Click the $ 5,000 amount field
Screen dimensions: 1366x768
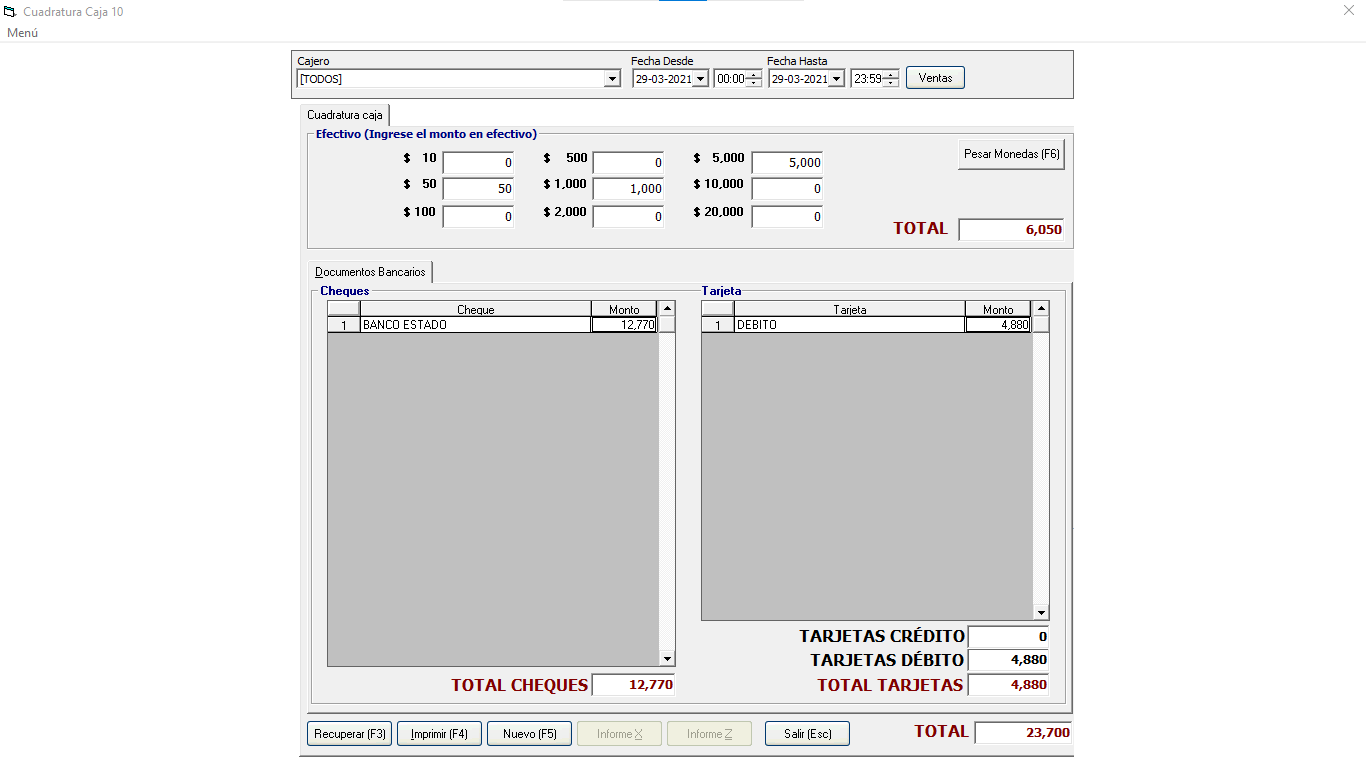pos(787,162)
